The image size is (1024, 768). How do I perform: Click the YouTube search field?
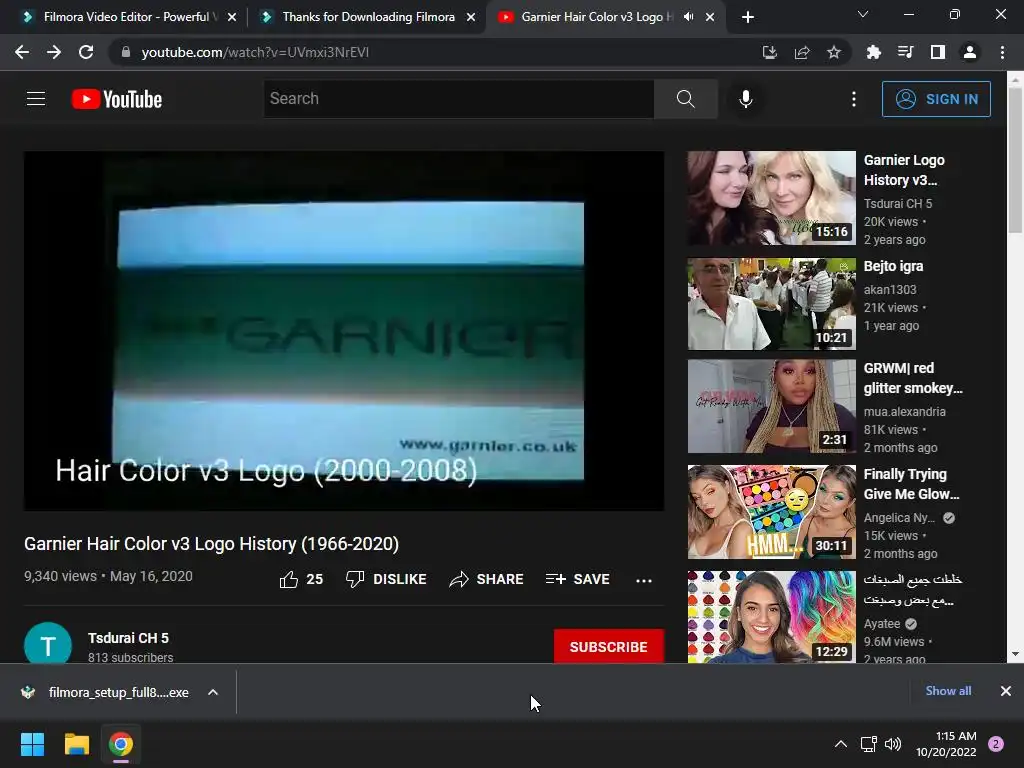[458, 99]
